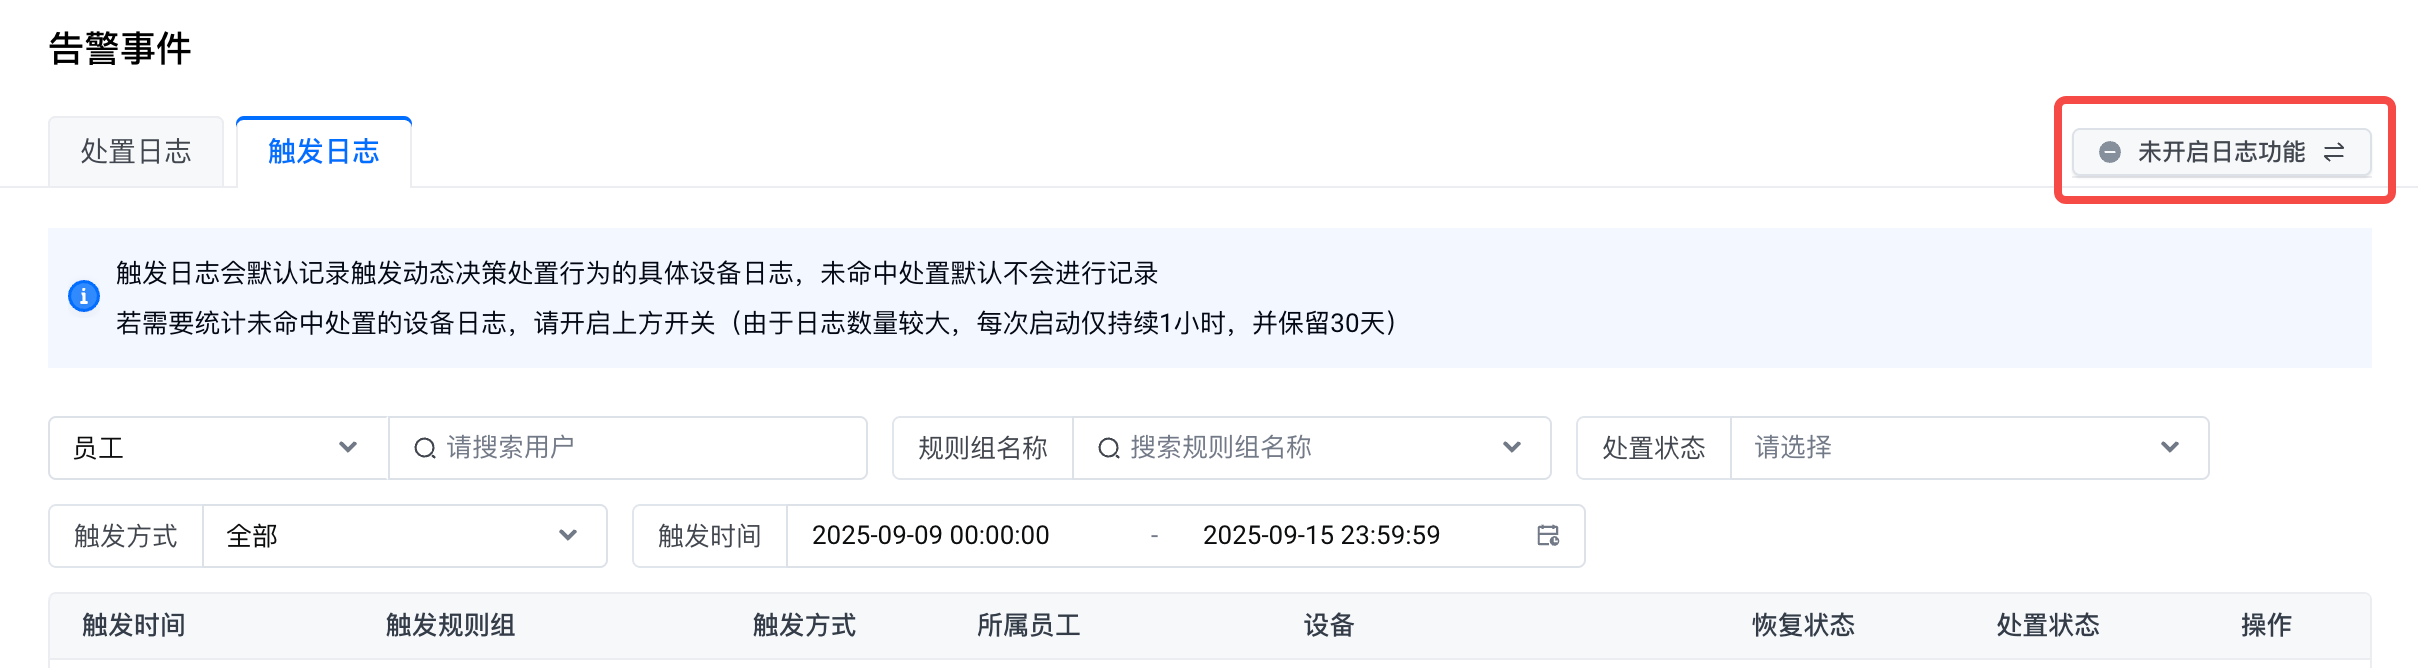Click the grey minus status icon
Image resolution: width=2418 pixels, height=668 pixels.
[x=2110, y=152]
